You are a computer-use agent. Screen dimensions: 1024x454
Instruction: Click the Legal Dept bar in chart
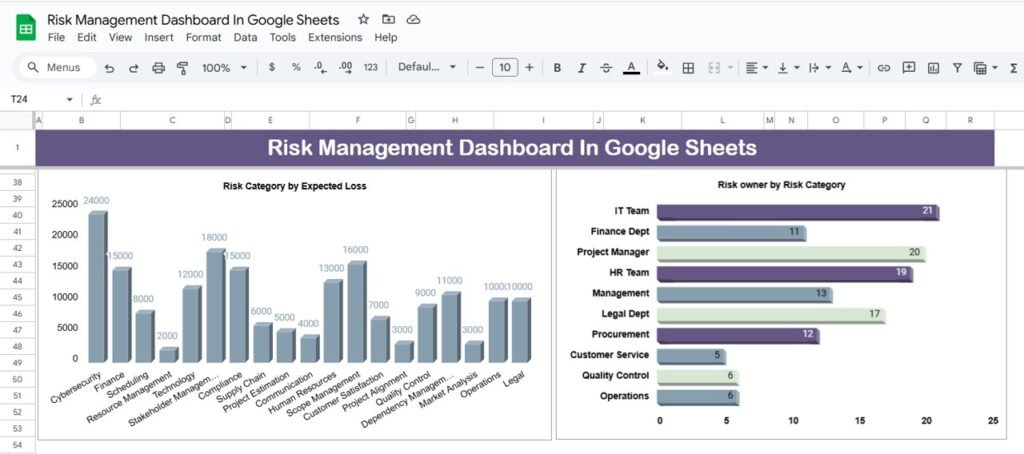point(771,315)
